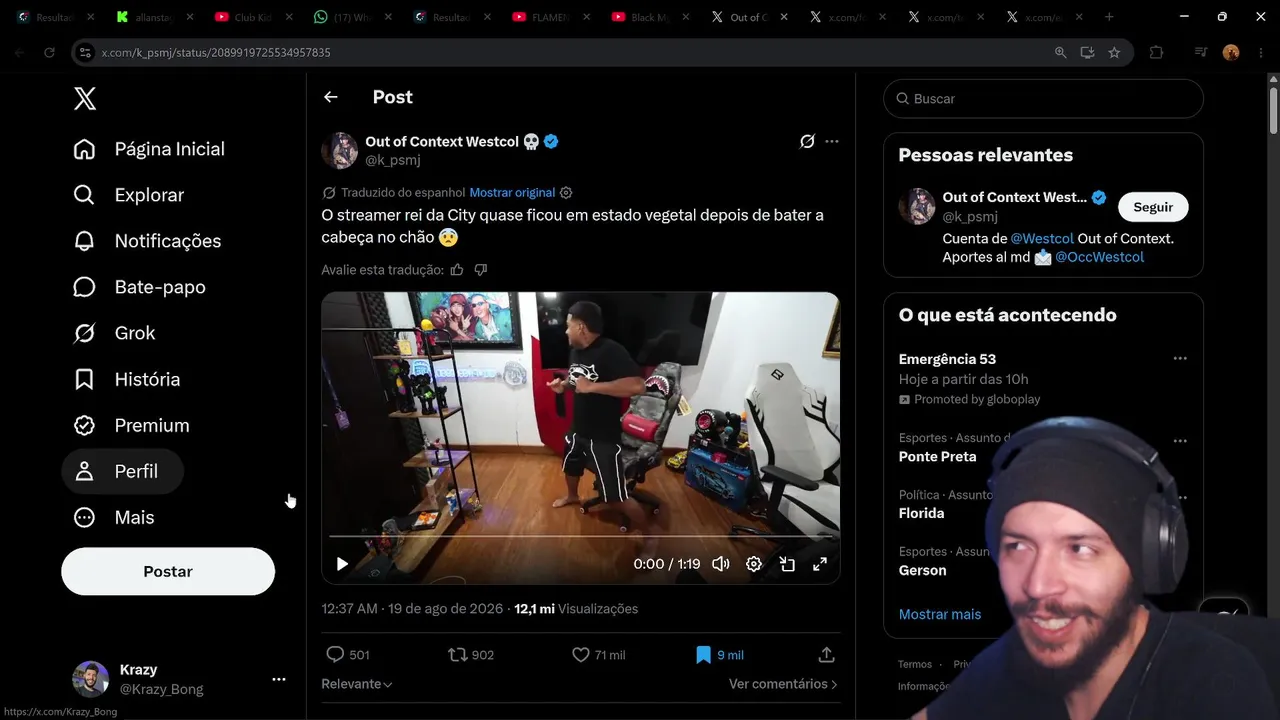Viewport: 1280px width, 720px height.
Task: Open the Emergência 53 trend
Action: (x=947, y=359)
